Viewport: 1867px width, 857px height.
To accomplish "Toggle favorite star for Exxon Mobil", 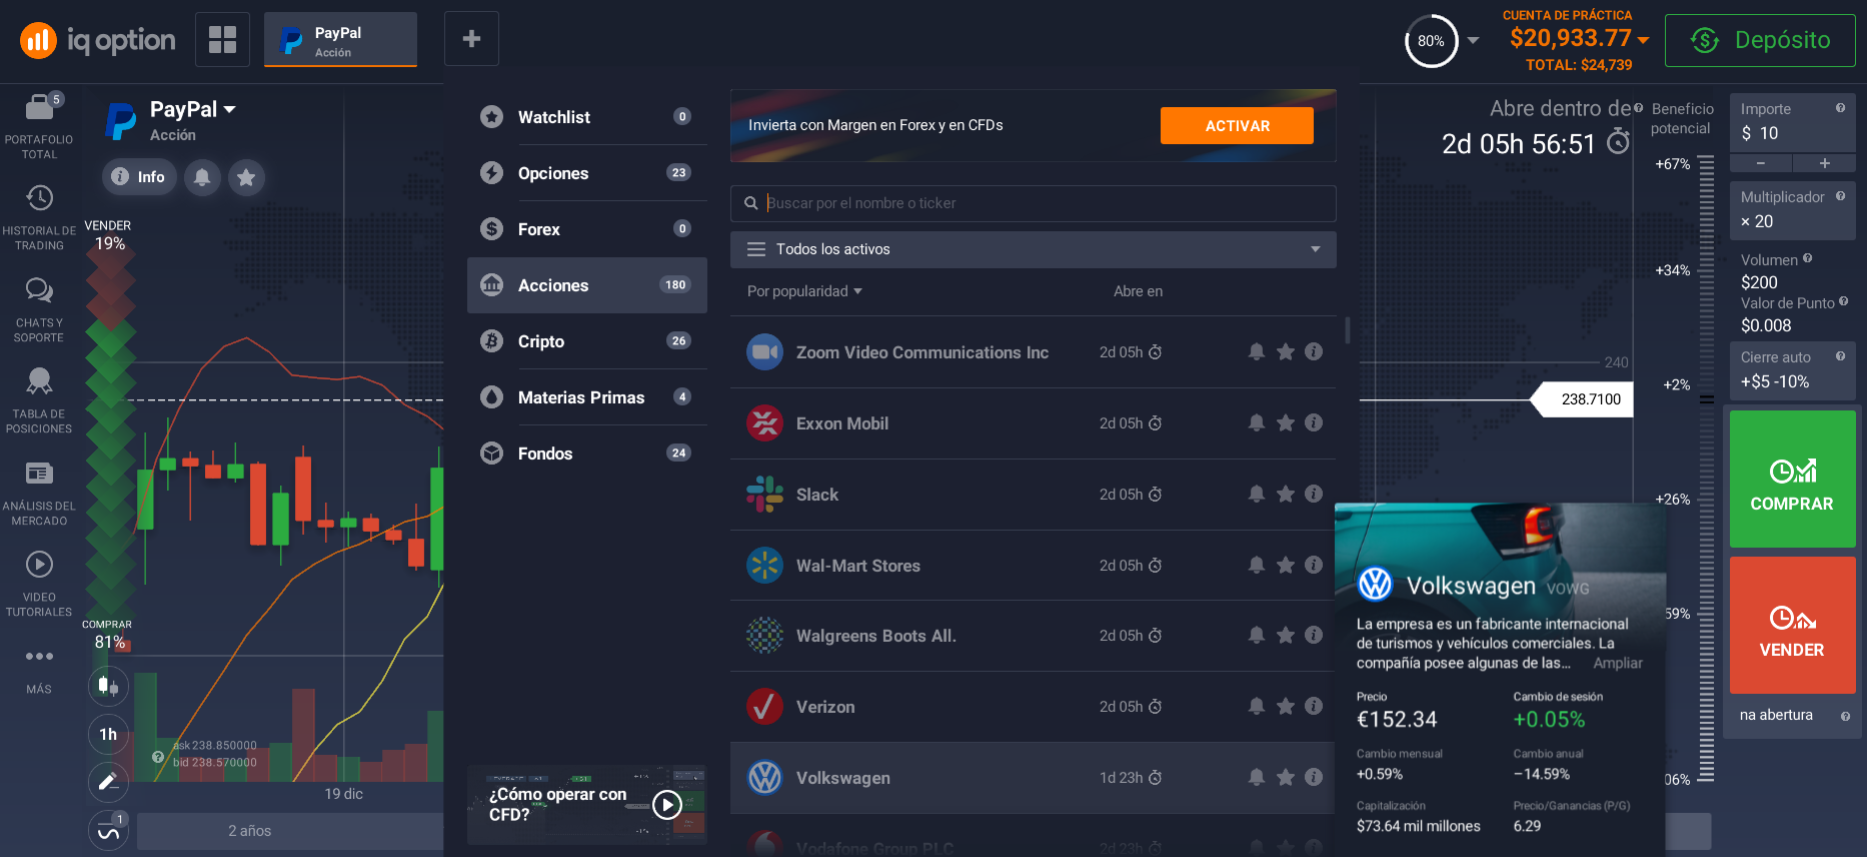I will click(x=1286, y=423).
